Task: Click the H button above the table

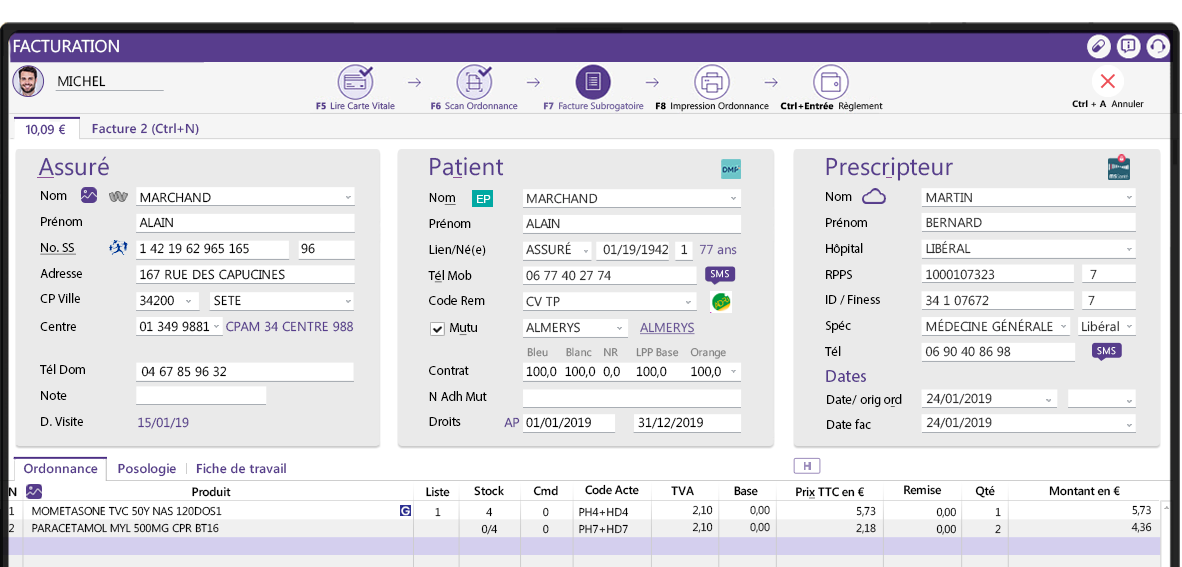Action: click(x=807, y=466)
